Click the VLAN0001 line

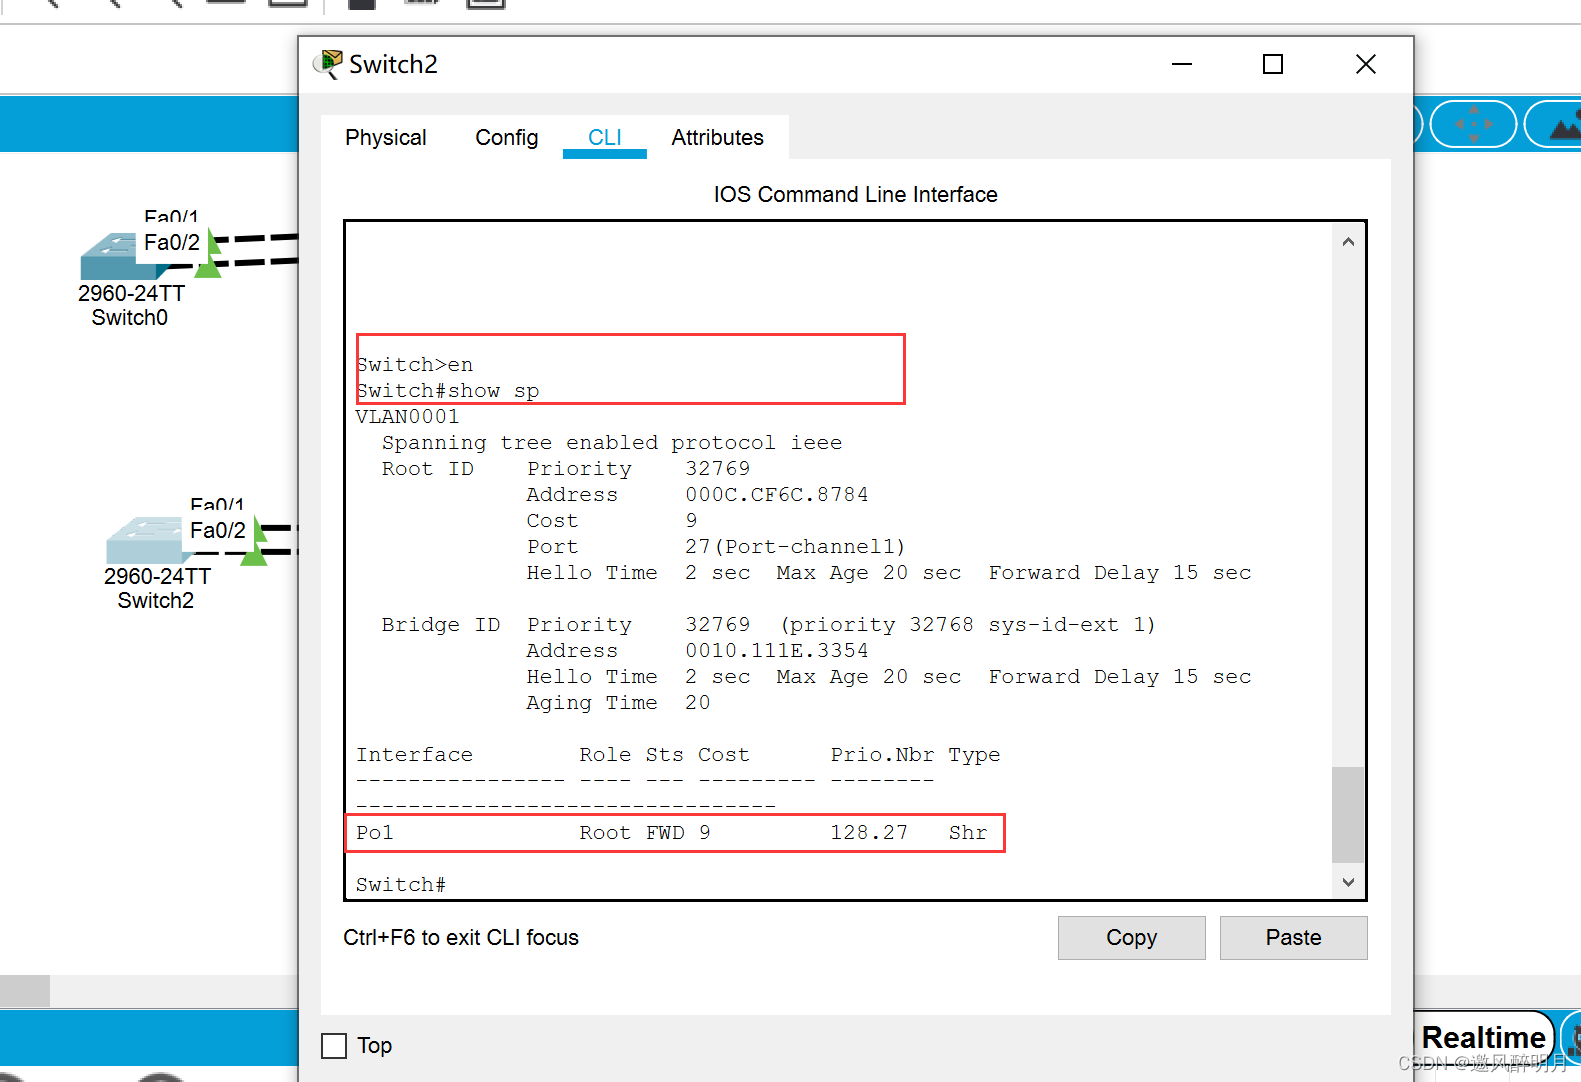(x=407, y=416)
